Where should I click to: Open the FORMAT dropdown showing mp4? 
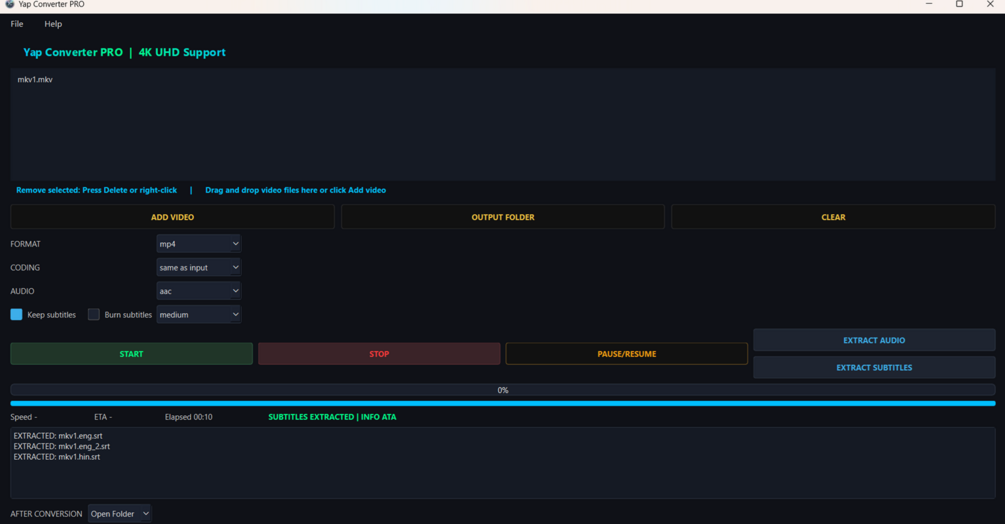199,244
